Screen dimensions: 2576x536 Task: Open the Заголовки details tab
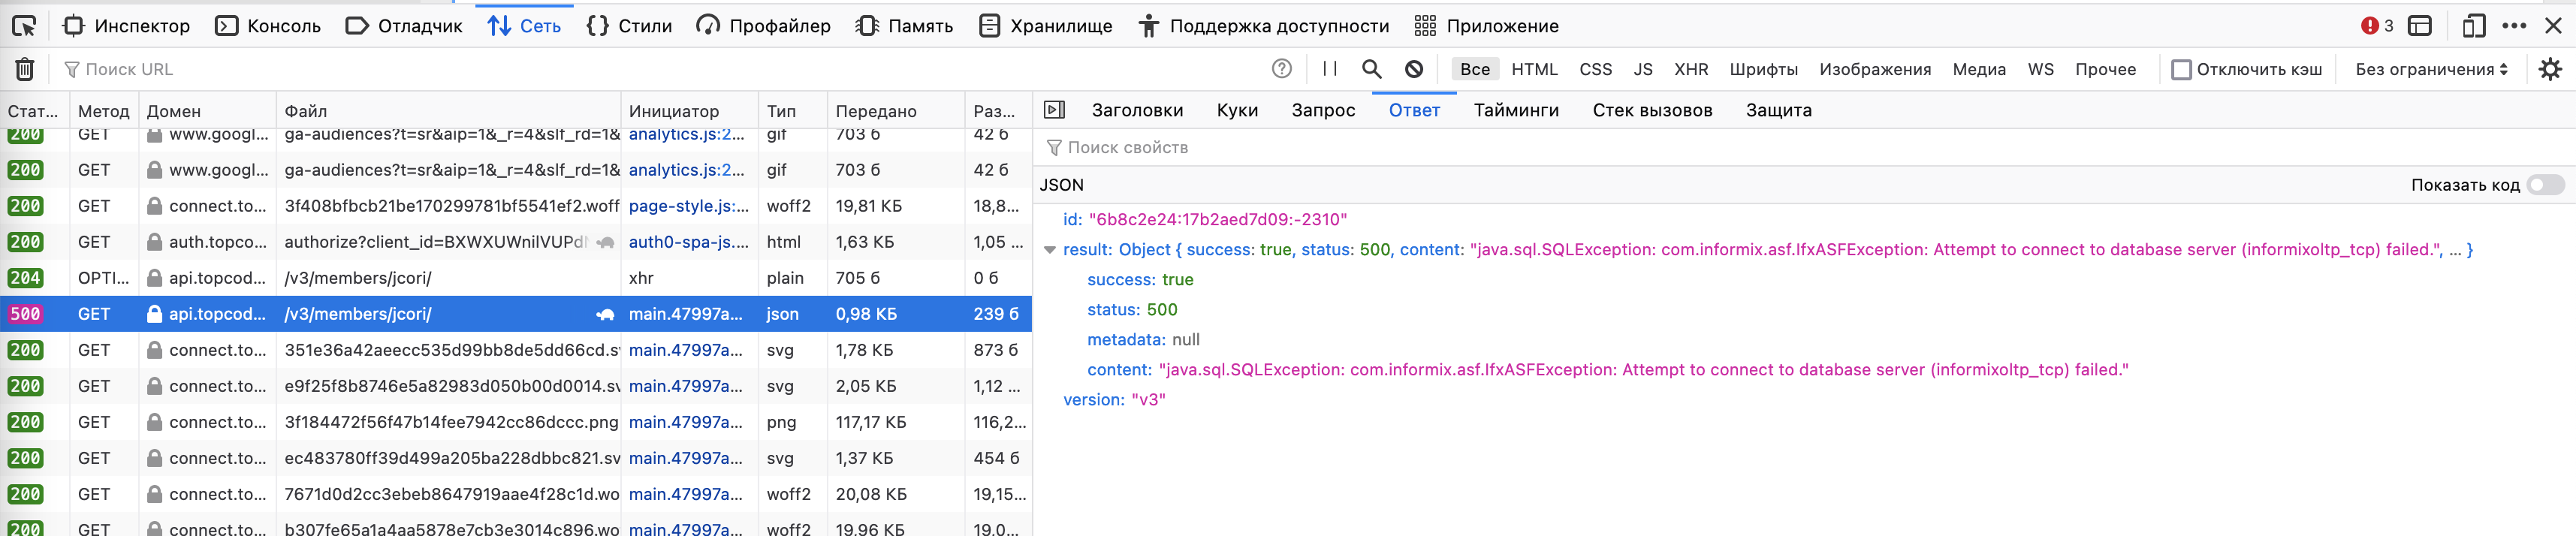coord(1137,110)
